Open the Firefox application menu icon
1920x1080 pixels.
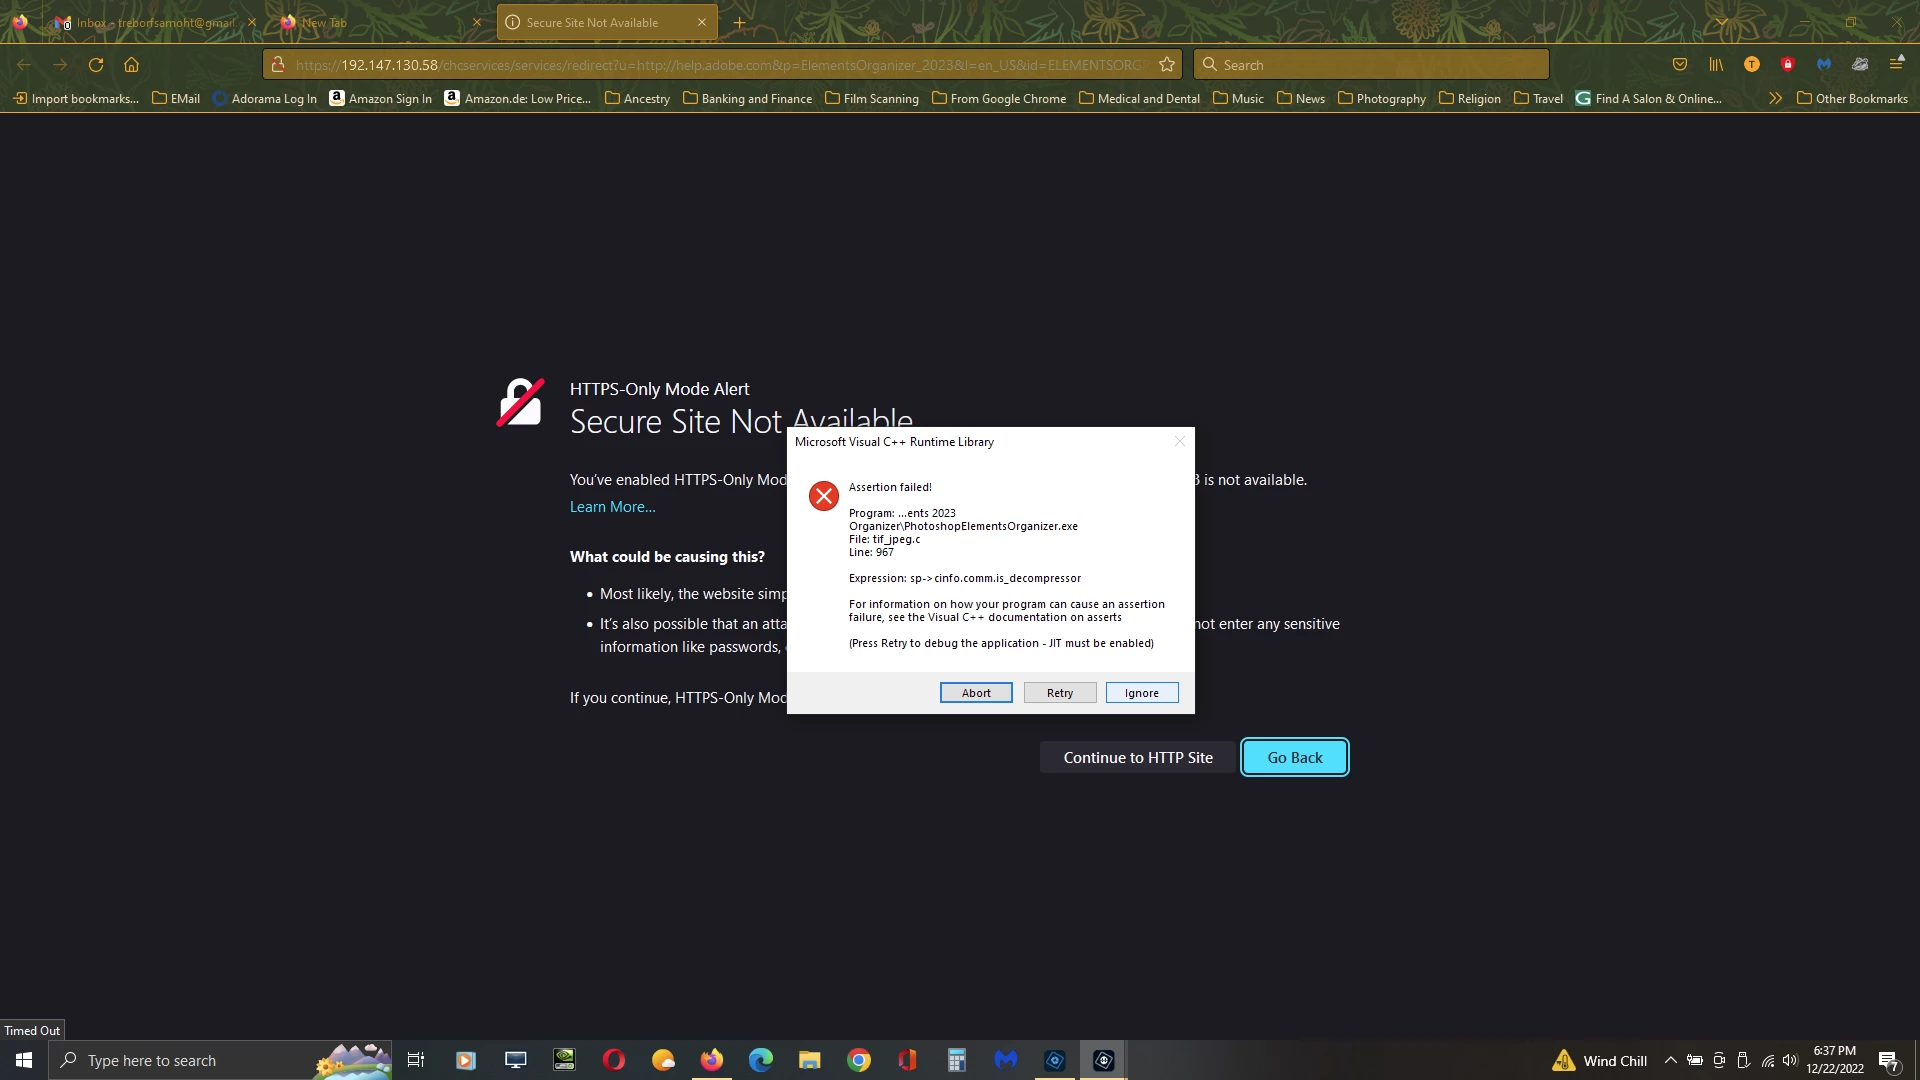1896,65
